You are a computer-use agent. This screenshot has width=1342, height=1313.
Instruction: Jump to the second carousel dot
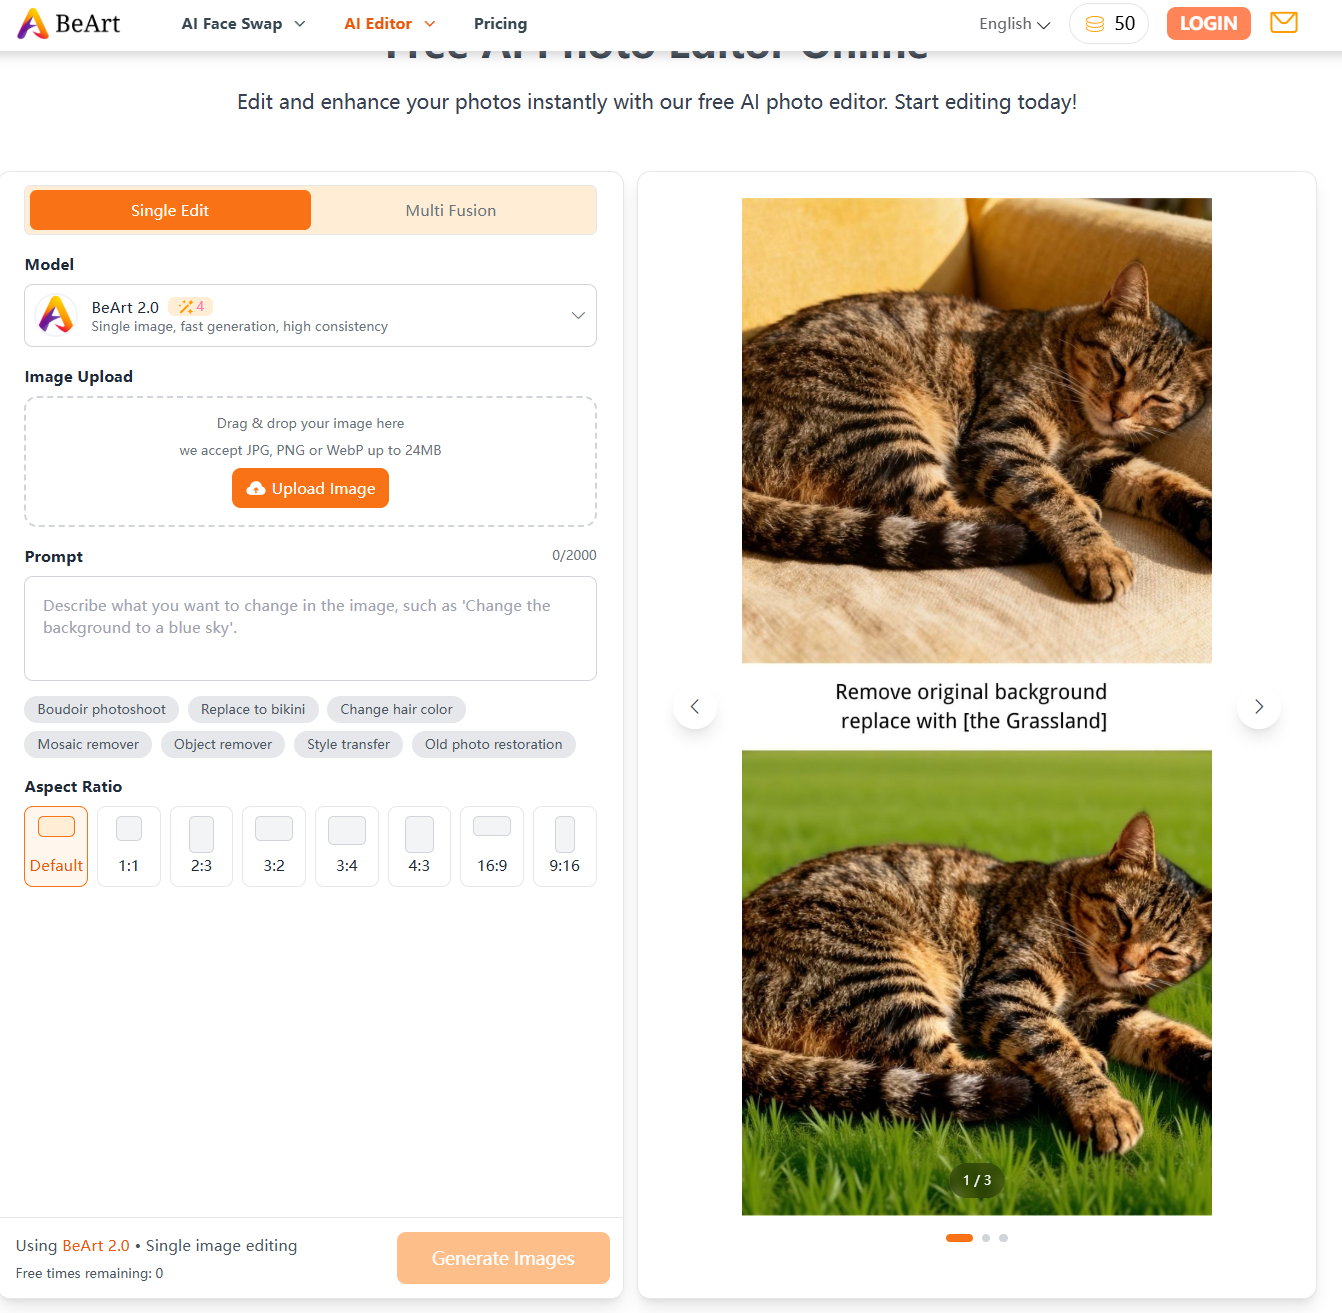[986, 1238]
